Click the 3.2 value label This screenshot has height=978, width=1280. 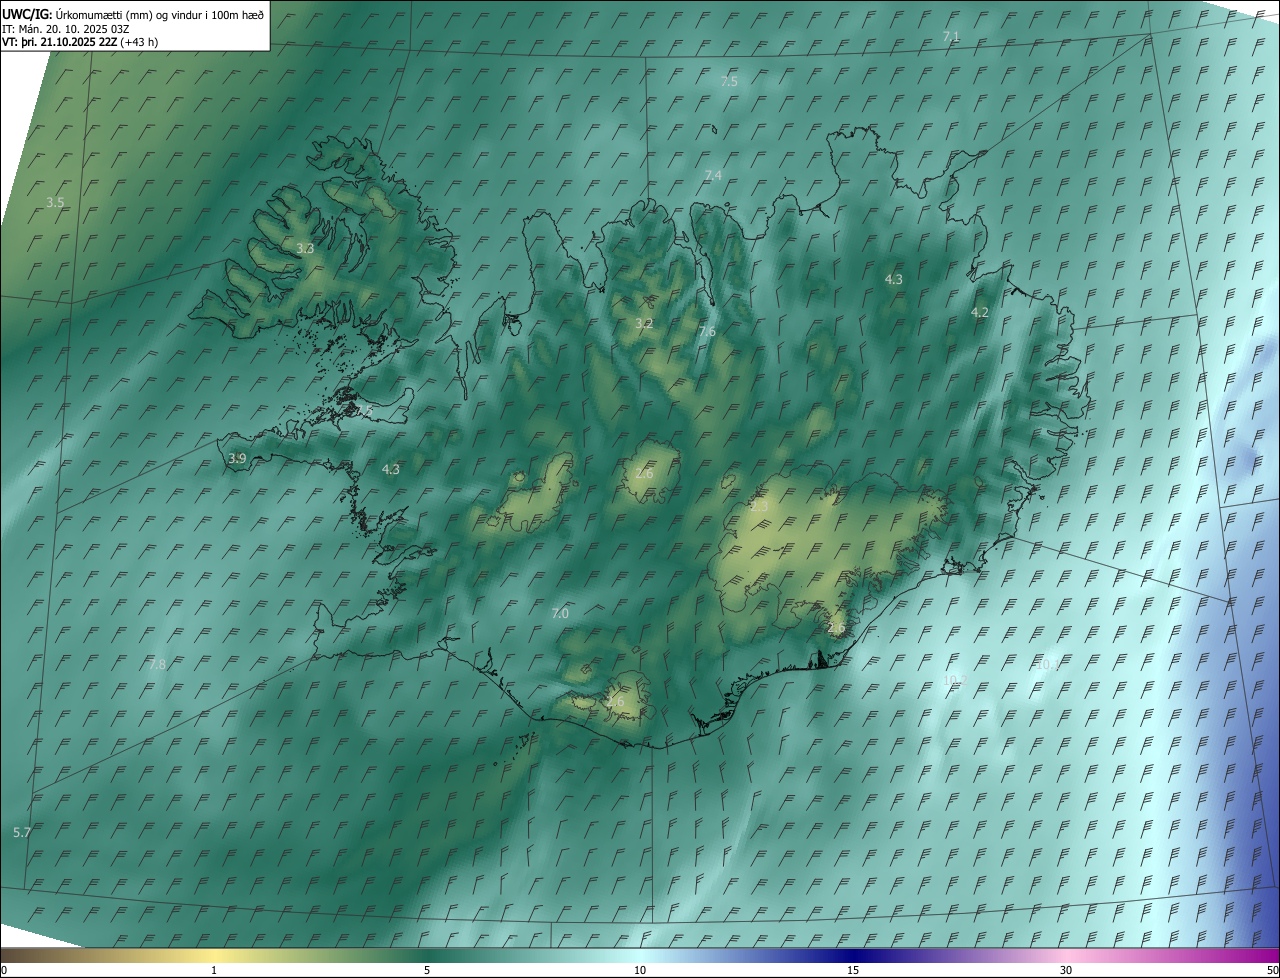coord(644,324)
